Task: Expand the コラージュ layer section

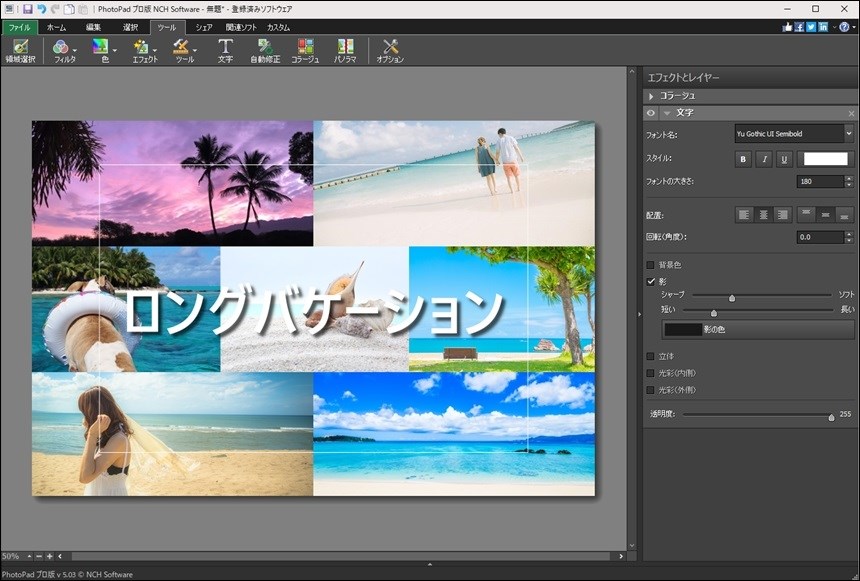Action: coord(652,96)
